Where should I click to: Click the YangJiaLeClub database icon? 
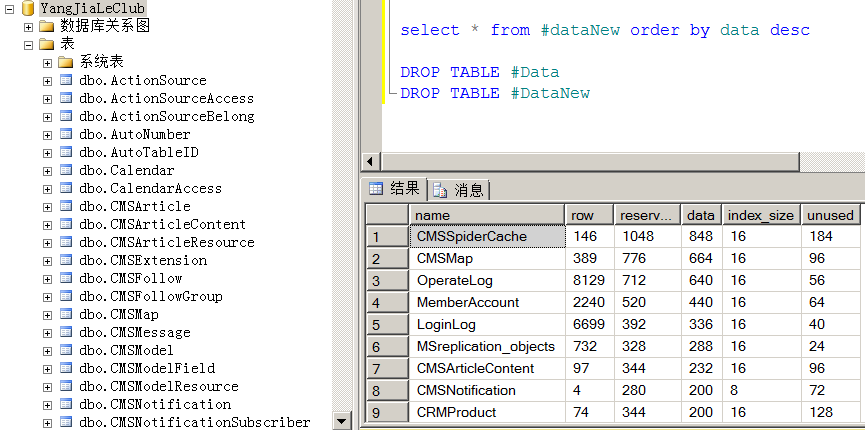[x=27, y=8]
